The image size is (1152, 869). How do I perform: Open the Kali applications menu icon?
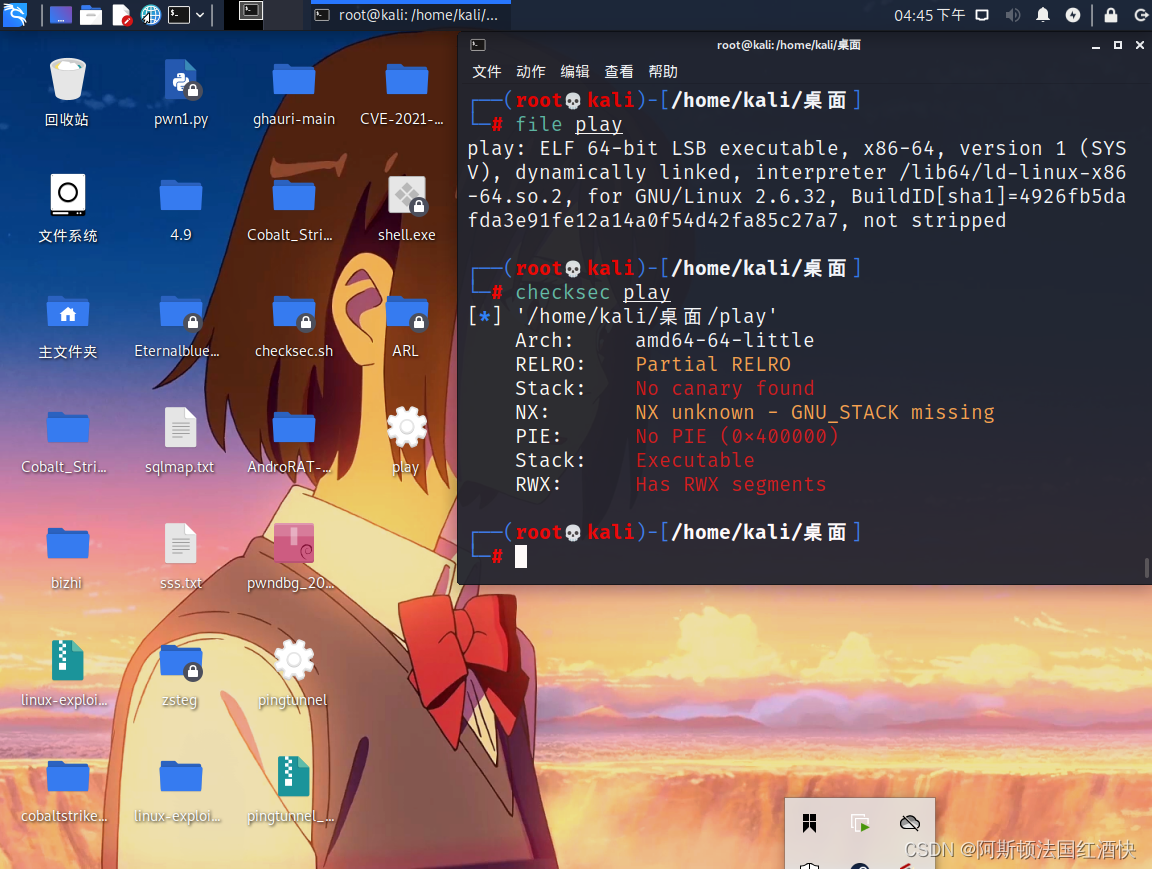[15, 14]
